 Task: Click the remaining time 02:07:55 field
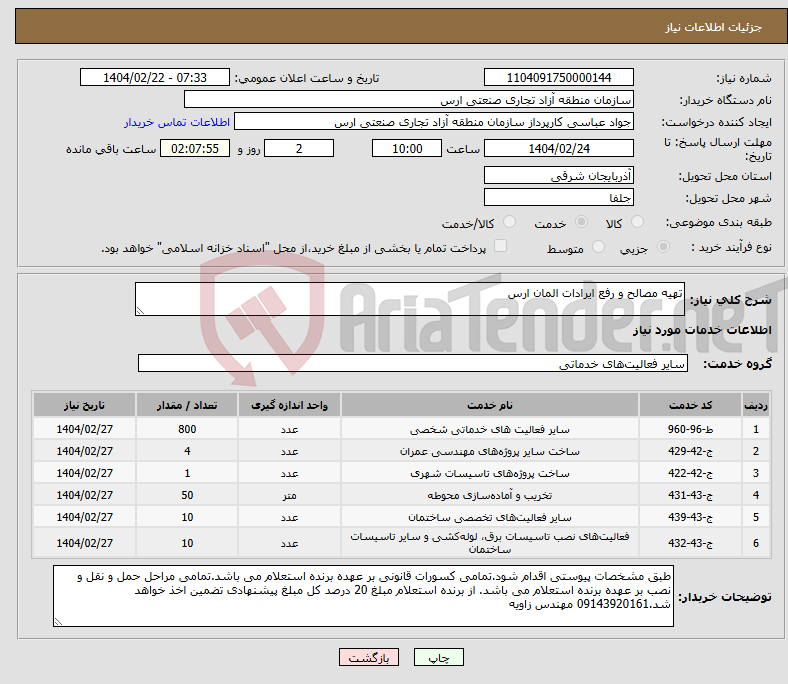(x=195, y=148)
